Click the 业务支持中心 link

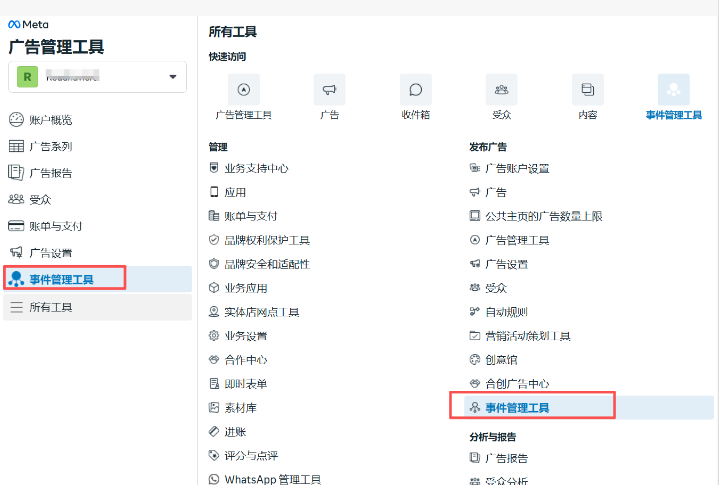point(256,168)
